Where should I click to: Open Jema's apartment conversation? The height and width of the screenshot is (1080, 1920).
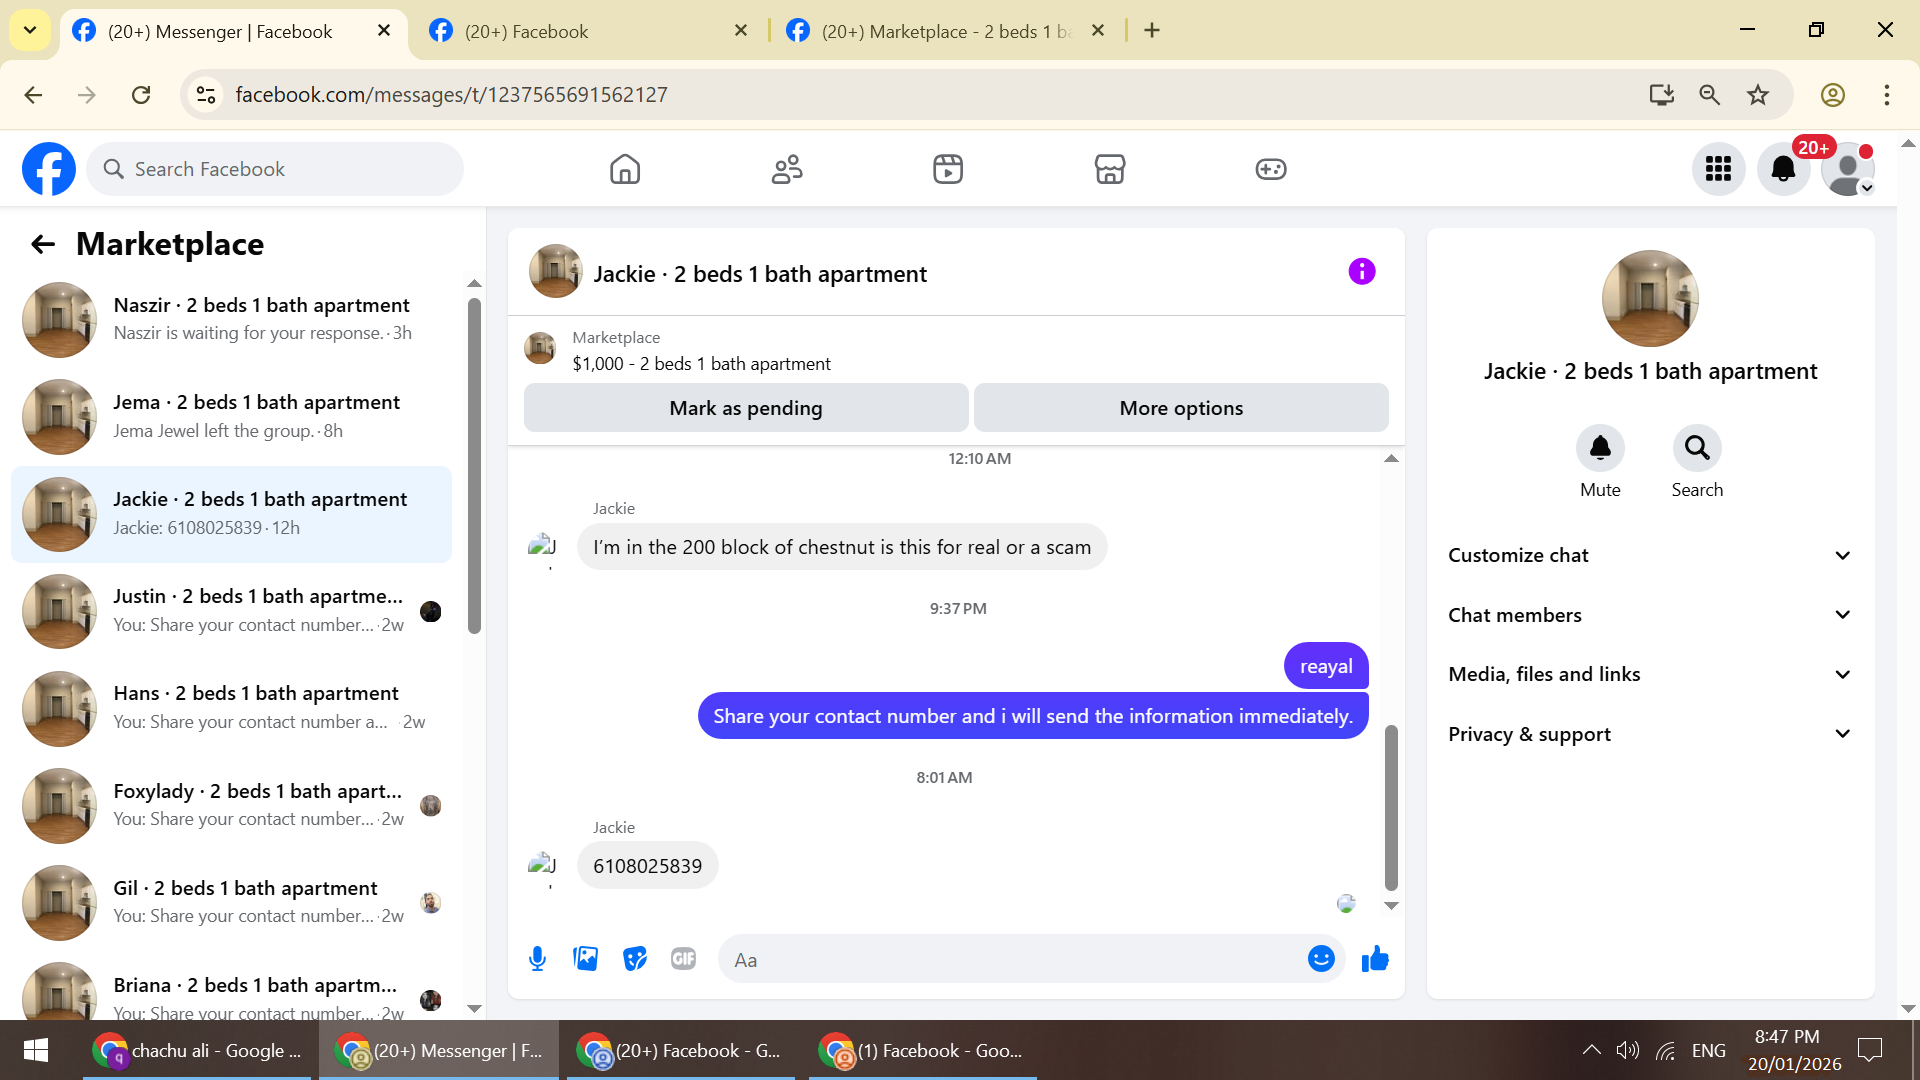click(232, 417)
